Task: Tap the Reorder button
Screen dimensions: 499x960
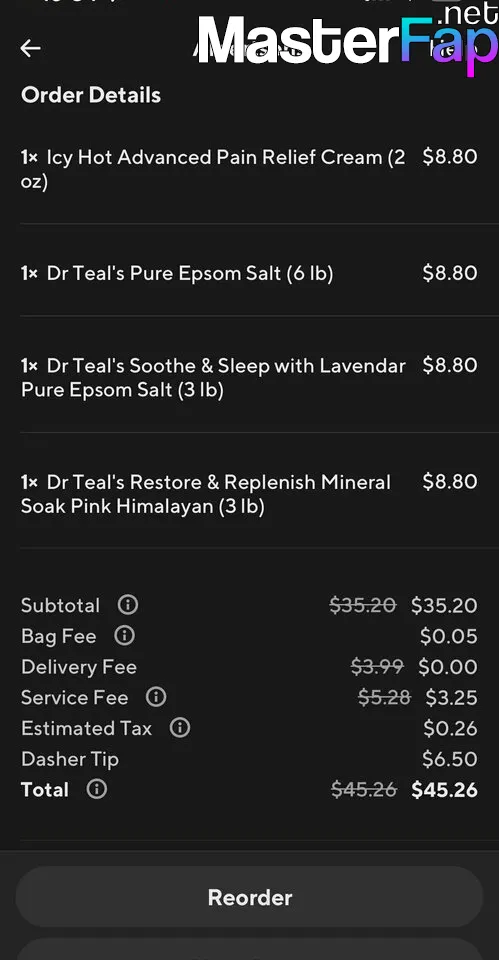Action: (249, 897)
